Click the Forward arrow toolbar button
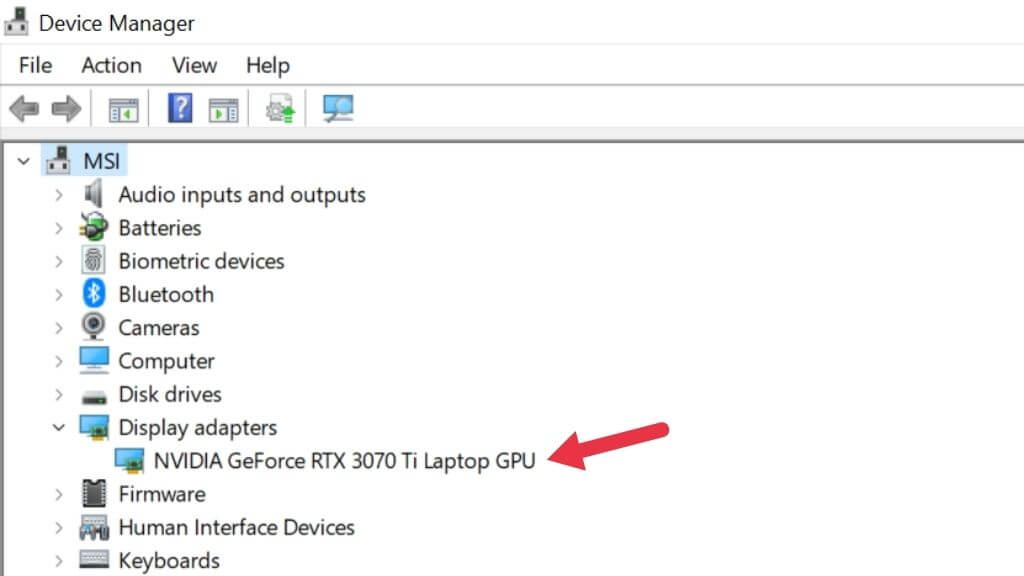The image size is (1024, 576). click(x=66, y=109)
